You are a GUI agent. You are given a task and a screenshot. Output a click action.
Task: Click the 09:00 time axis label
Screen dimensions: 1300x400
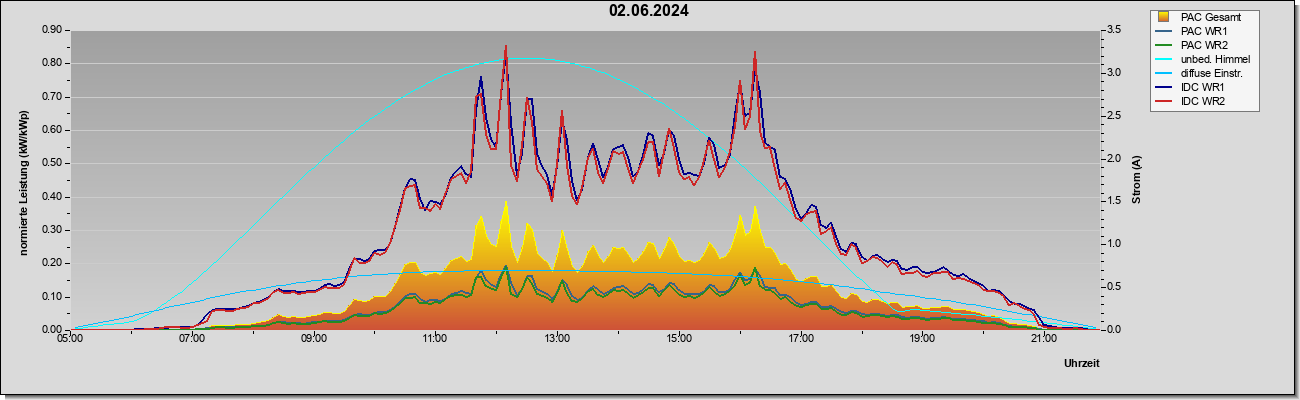(314, 338)
